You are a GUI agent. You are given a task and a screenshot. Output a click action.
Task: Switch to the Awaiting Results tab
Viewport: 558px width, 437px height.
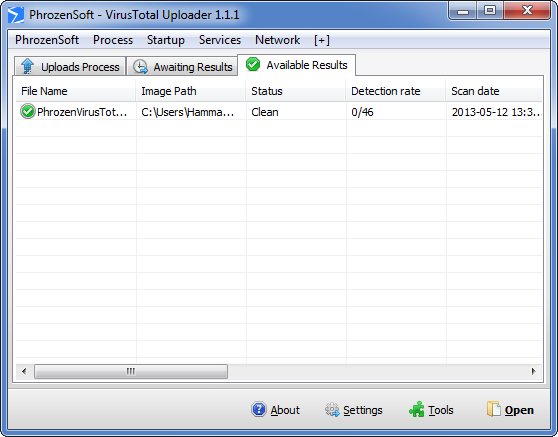[x=182, y=66]
